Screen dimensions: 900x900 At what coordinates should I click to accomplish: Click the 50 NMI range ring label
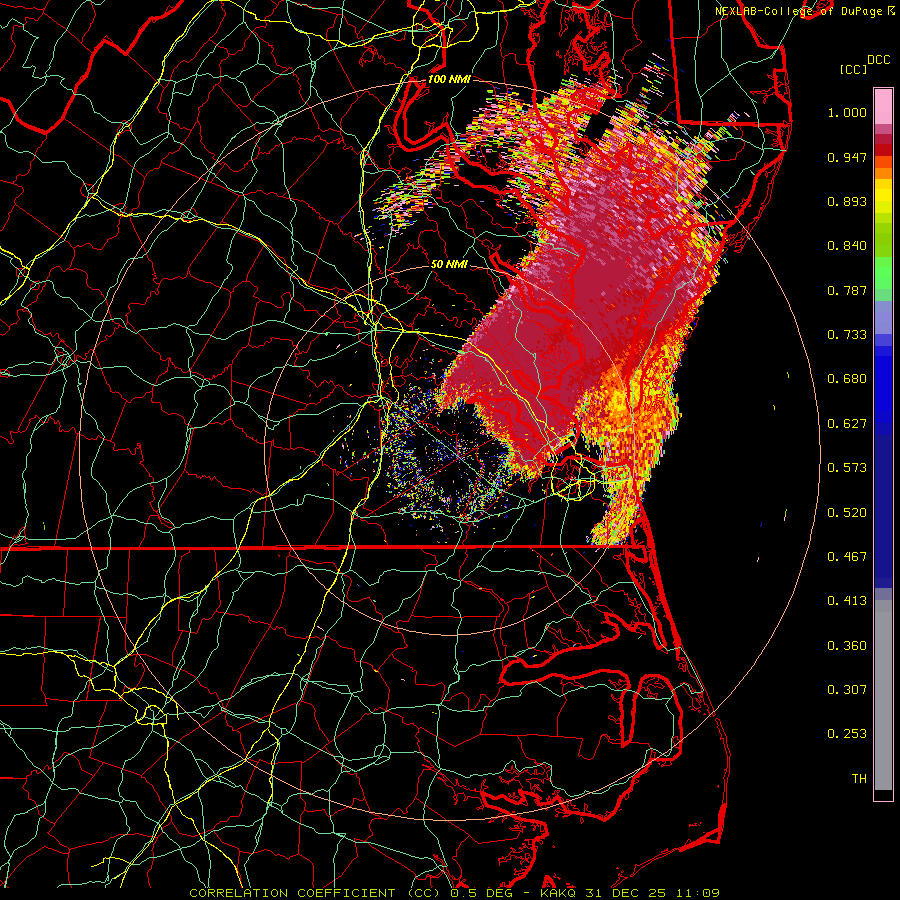click(x=449, y=265)
